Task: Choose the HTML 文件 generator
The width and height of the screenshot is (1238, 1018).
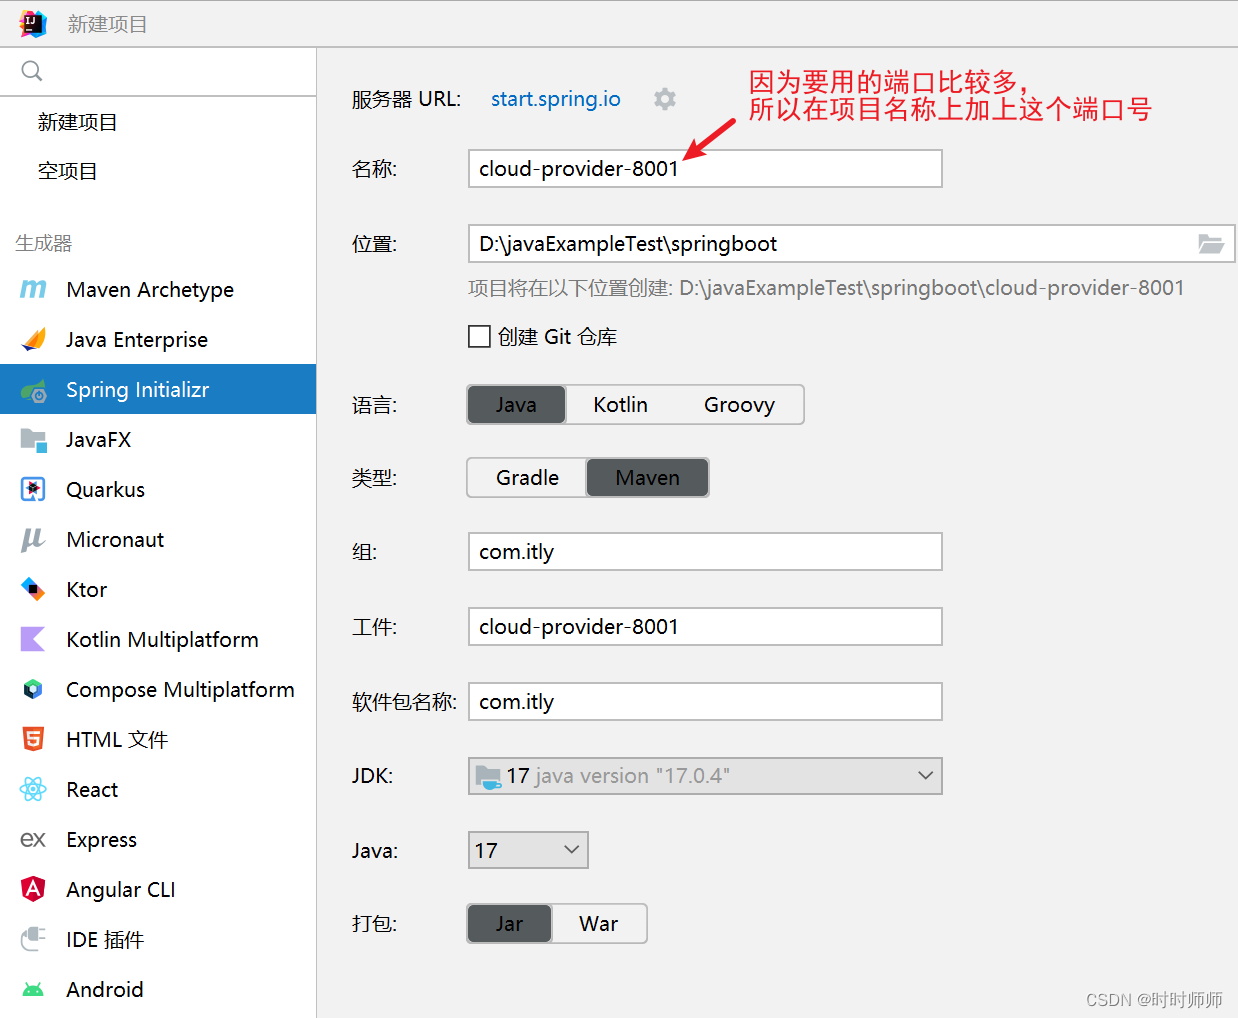Action: (x=158, y=739)
